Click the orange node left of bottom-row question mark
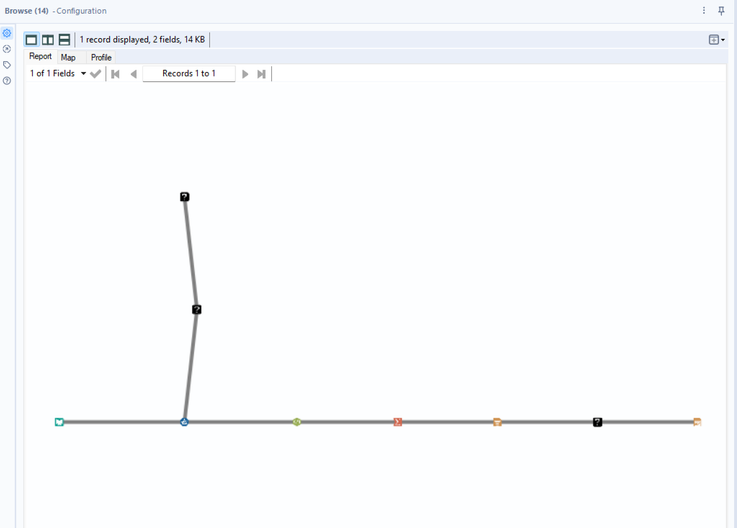737x528 pixels. click(x=497, y=422)
